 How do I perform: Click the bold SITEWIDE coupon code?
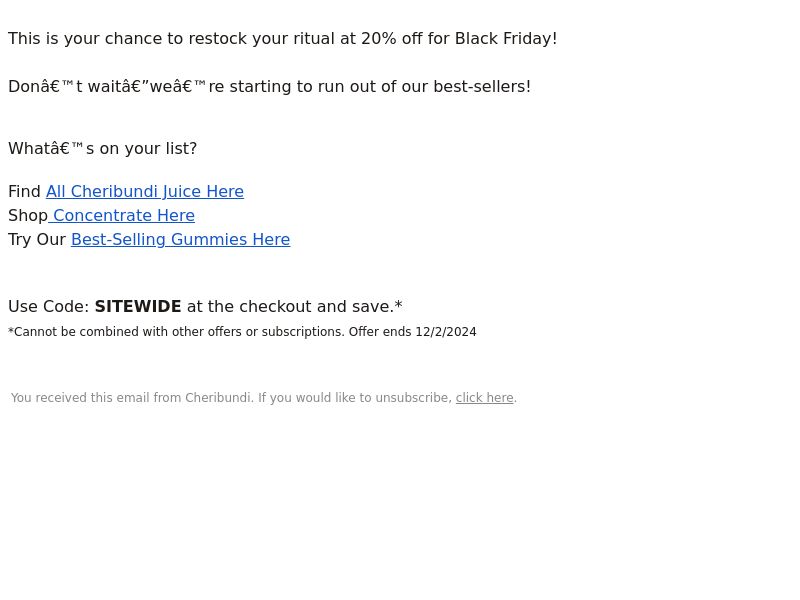(x=138, y=306)
